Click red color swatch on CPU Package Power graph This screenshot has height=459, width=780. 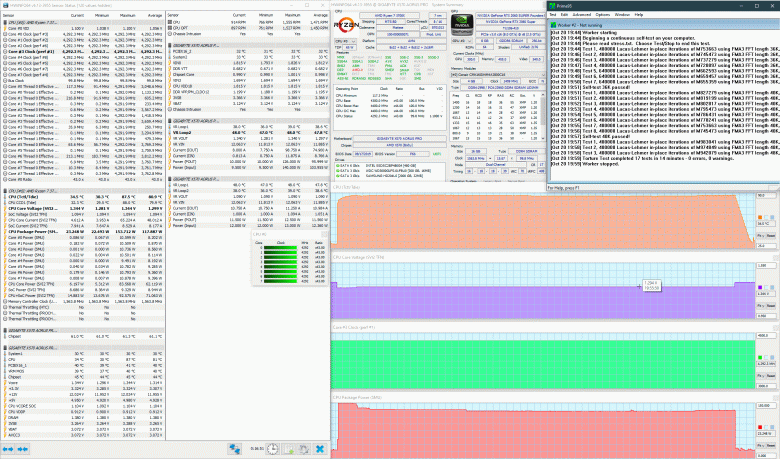click(760, 427)
